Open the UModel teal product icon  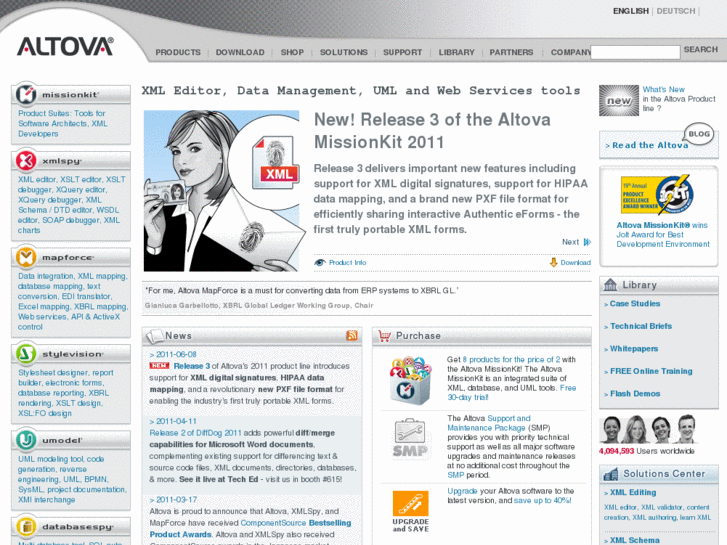[x=26, y=440]
